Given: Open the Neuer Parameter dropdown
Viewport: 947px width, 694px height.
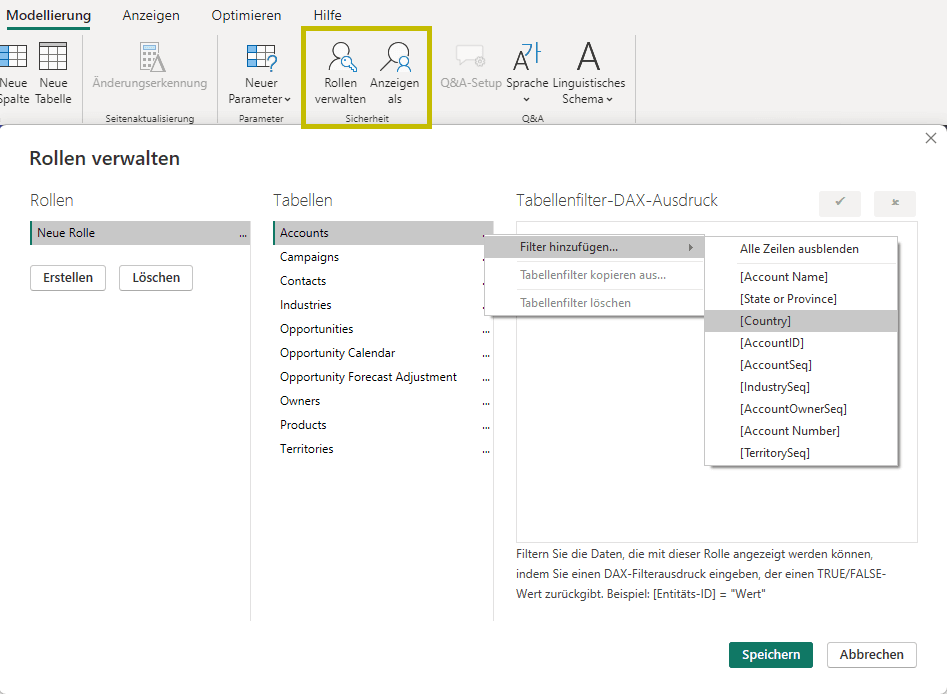Looking at the screenshot, I should click(260, 72).
